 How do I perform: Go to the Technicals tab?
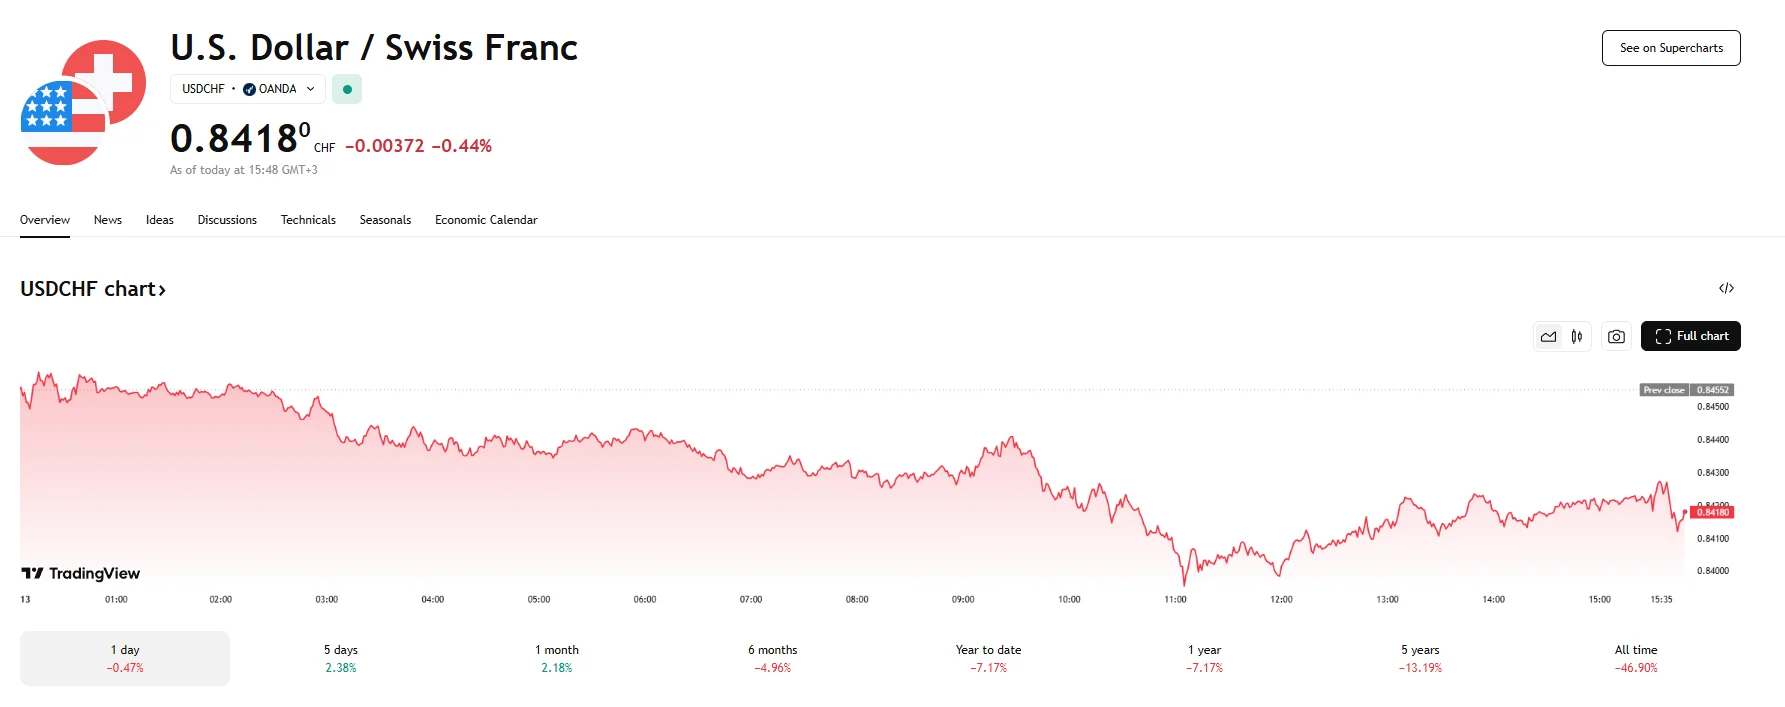point(308,220)
